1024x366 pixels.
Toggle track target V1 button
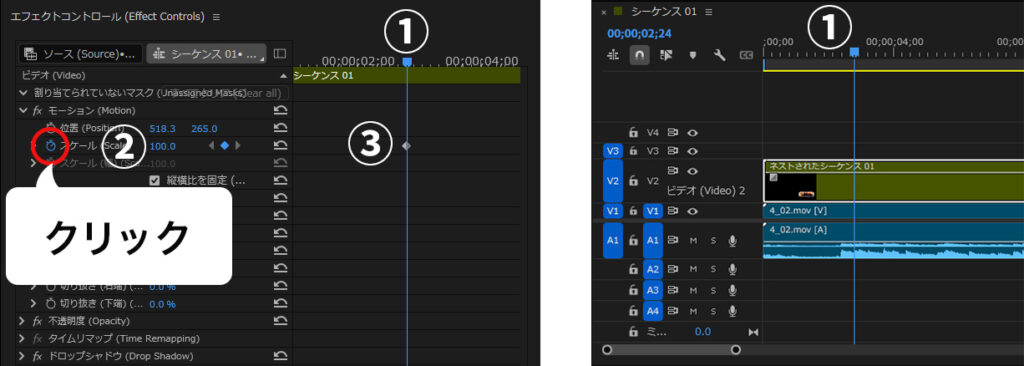point(653,211)
